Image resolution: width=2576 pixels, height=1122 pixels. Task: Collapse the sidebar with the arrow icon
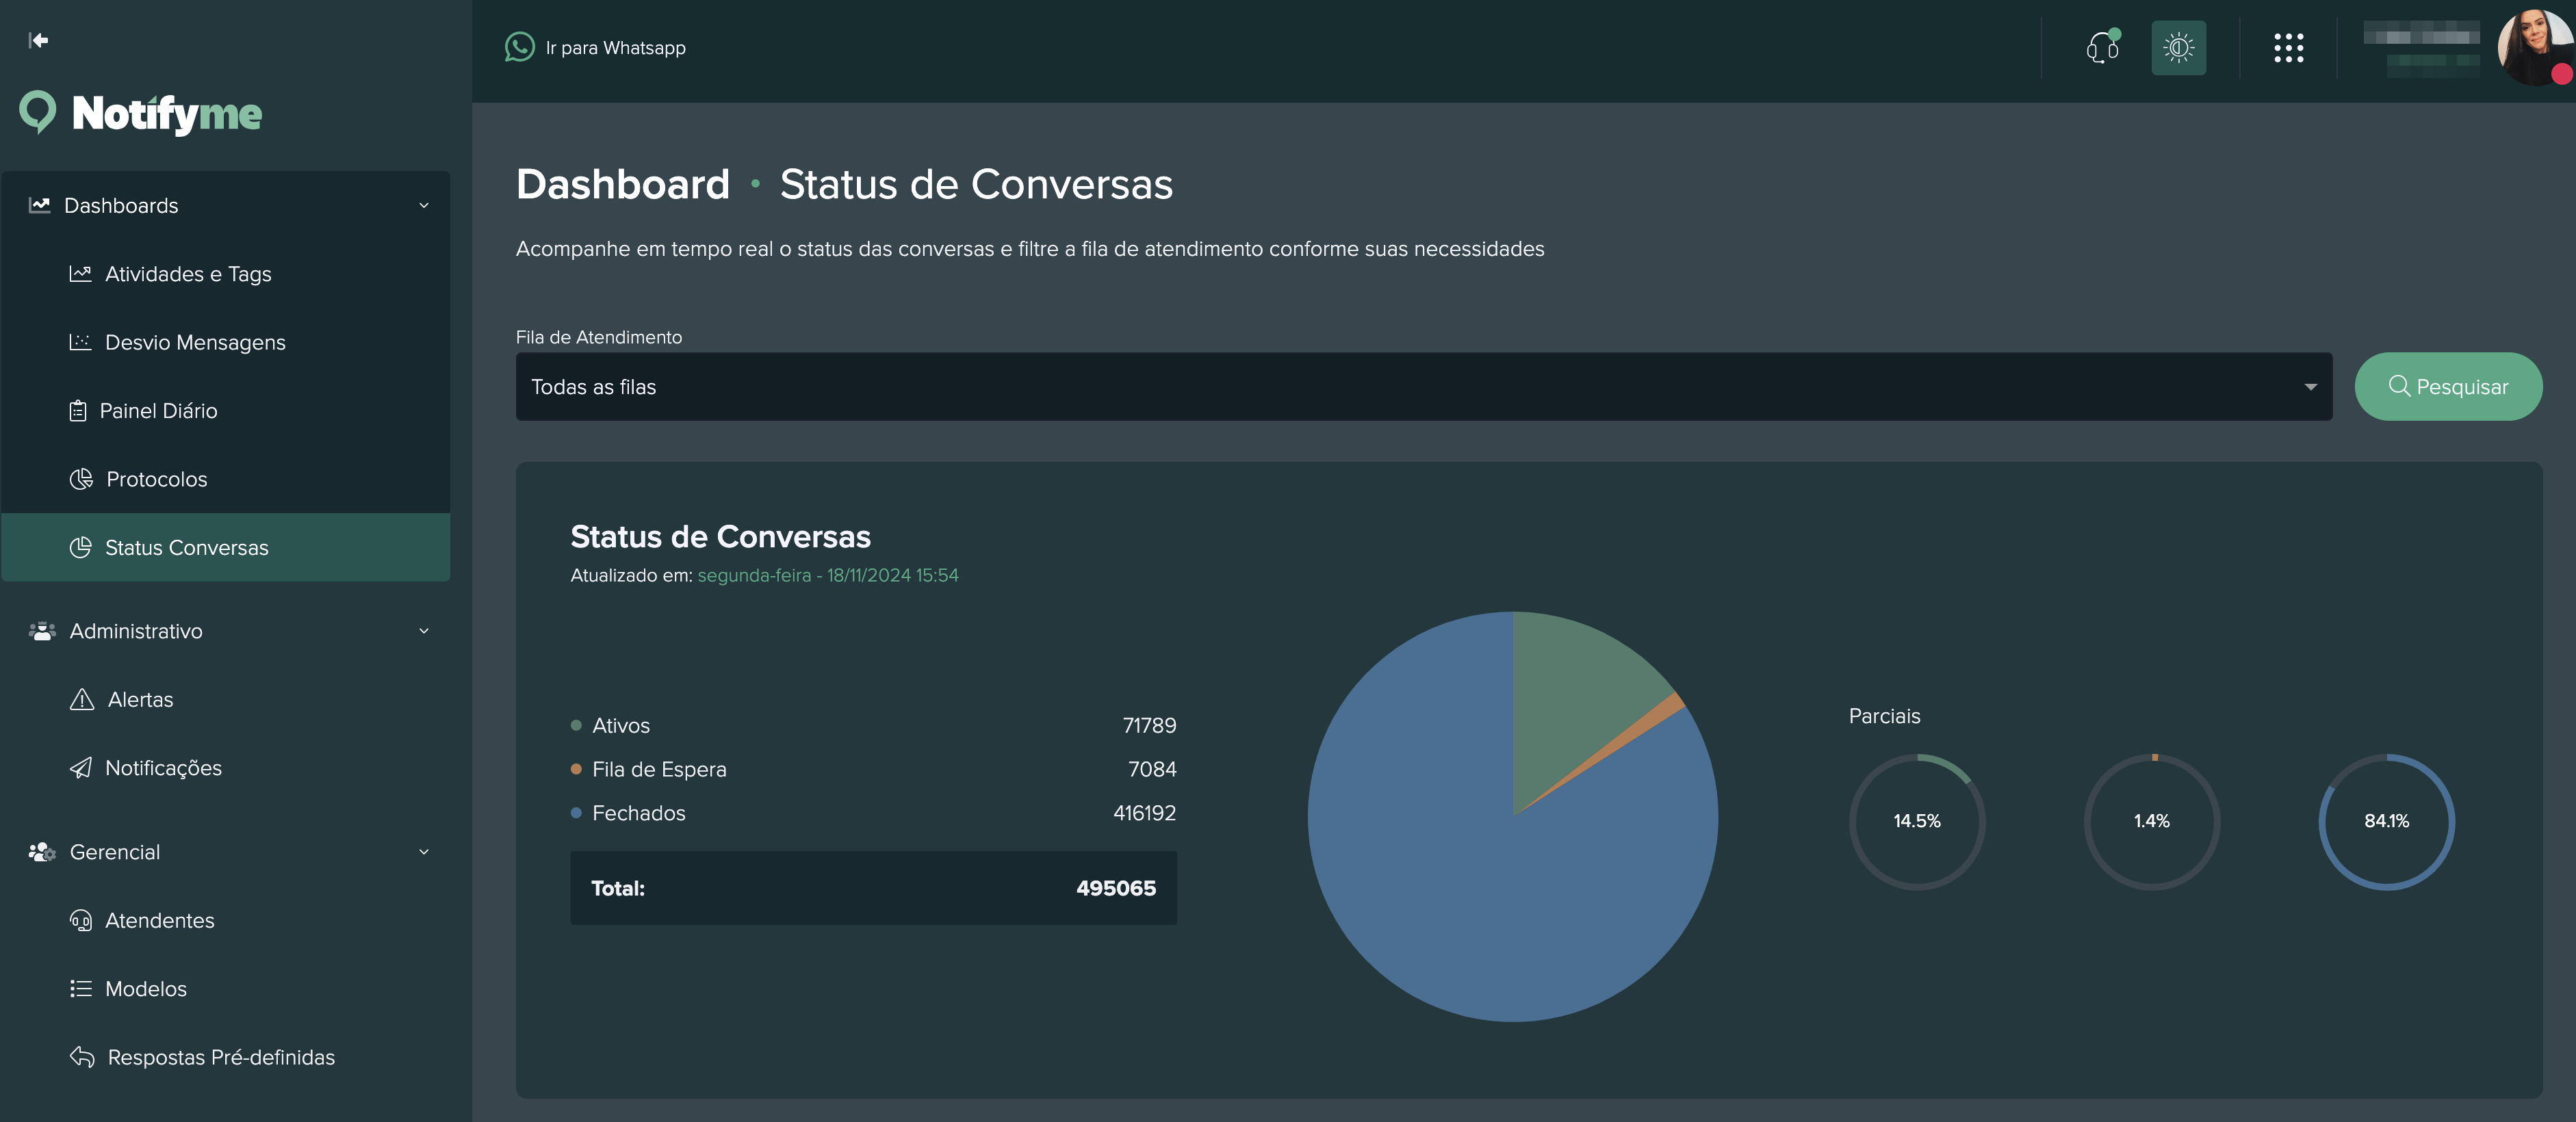point(38,40)
